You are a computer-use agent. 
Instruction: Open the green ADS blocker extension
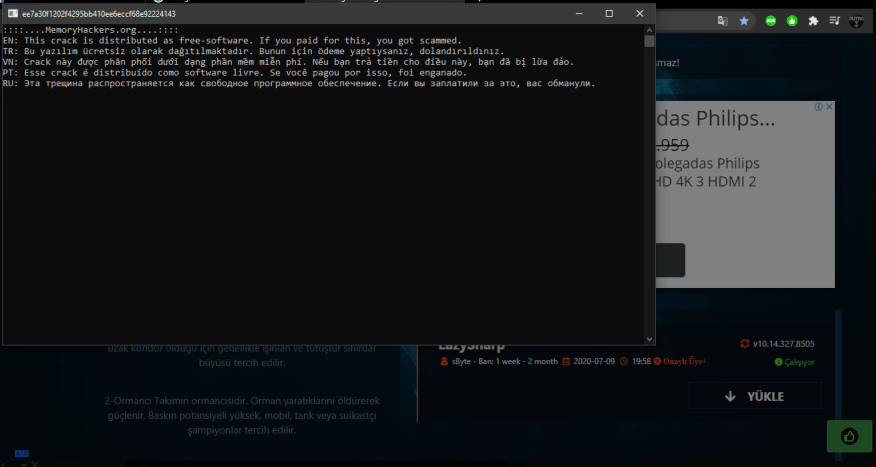[771, 21]
